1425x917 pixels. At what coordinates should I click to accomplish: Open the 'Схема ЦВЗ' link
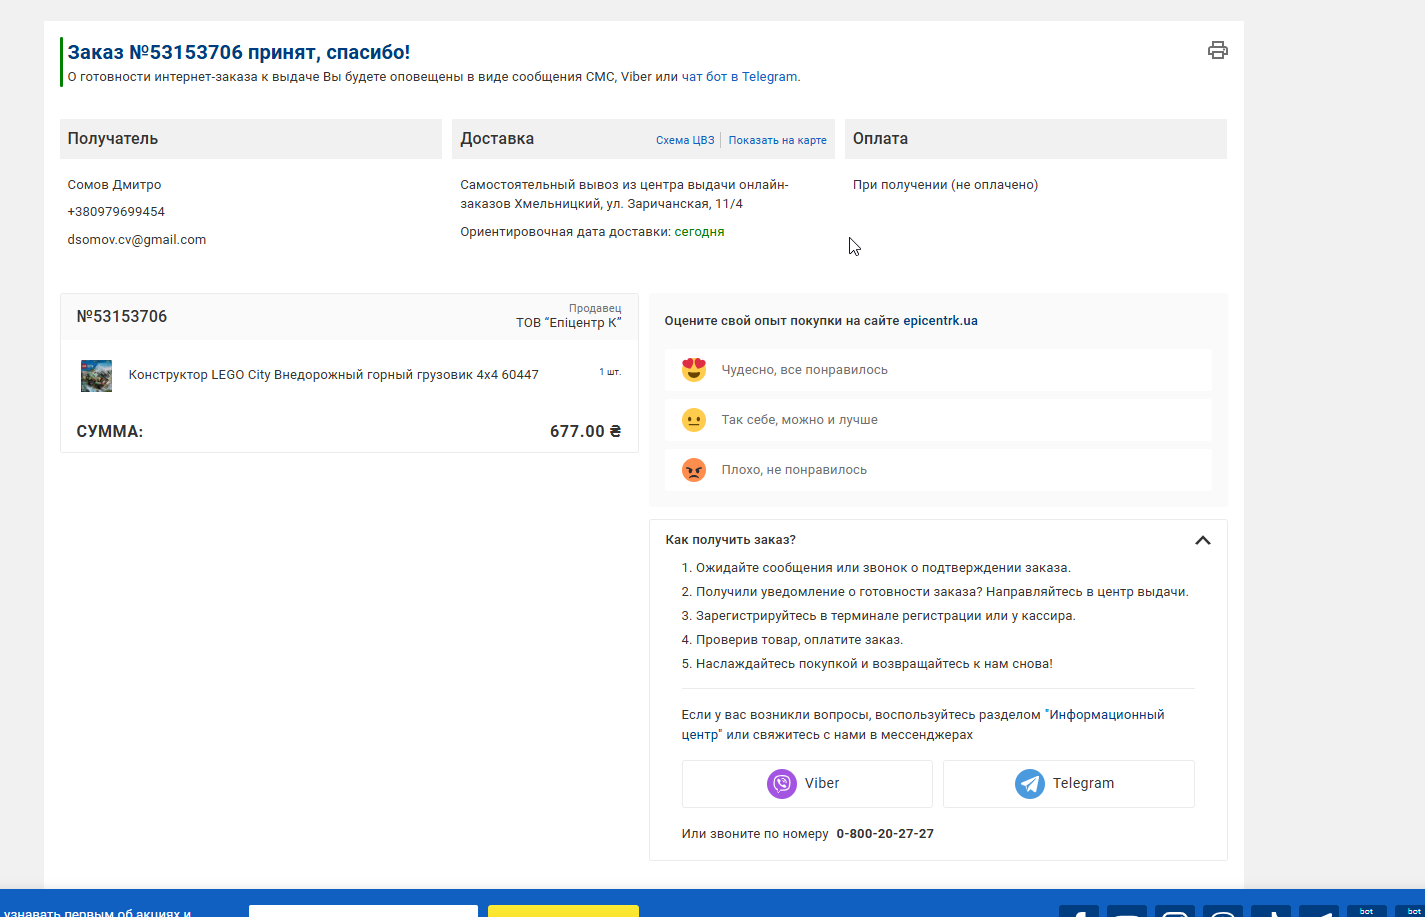tap(685, 140)
